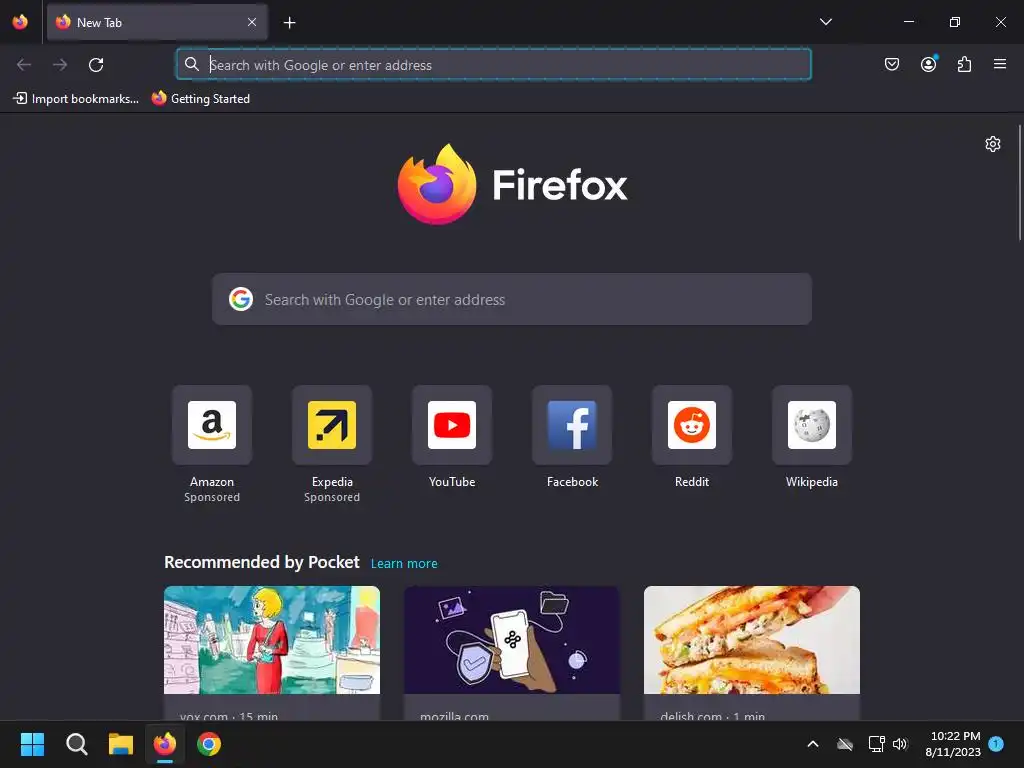Screen dimensions: 1024x768
Task: Click the page vertical scrollbar
Action: (x=1019, y=183)
